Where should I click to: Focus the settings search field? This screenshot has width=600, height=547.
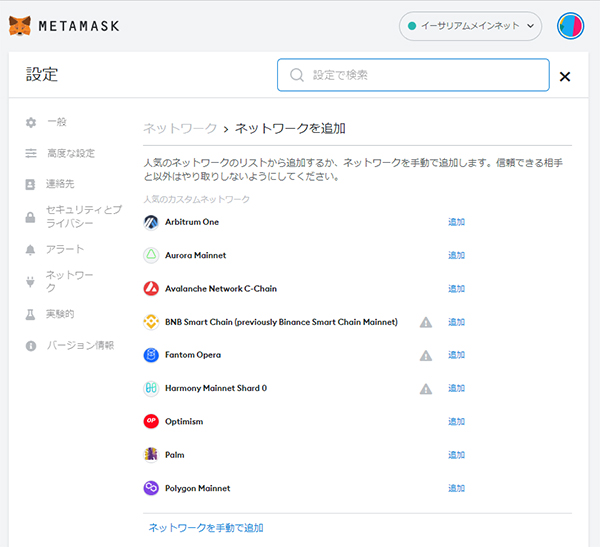(x=413, y=75)
